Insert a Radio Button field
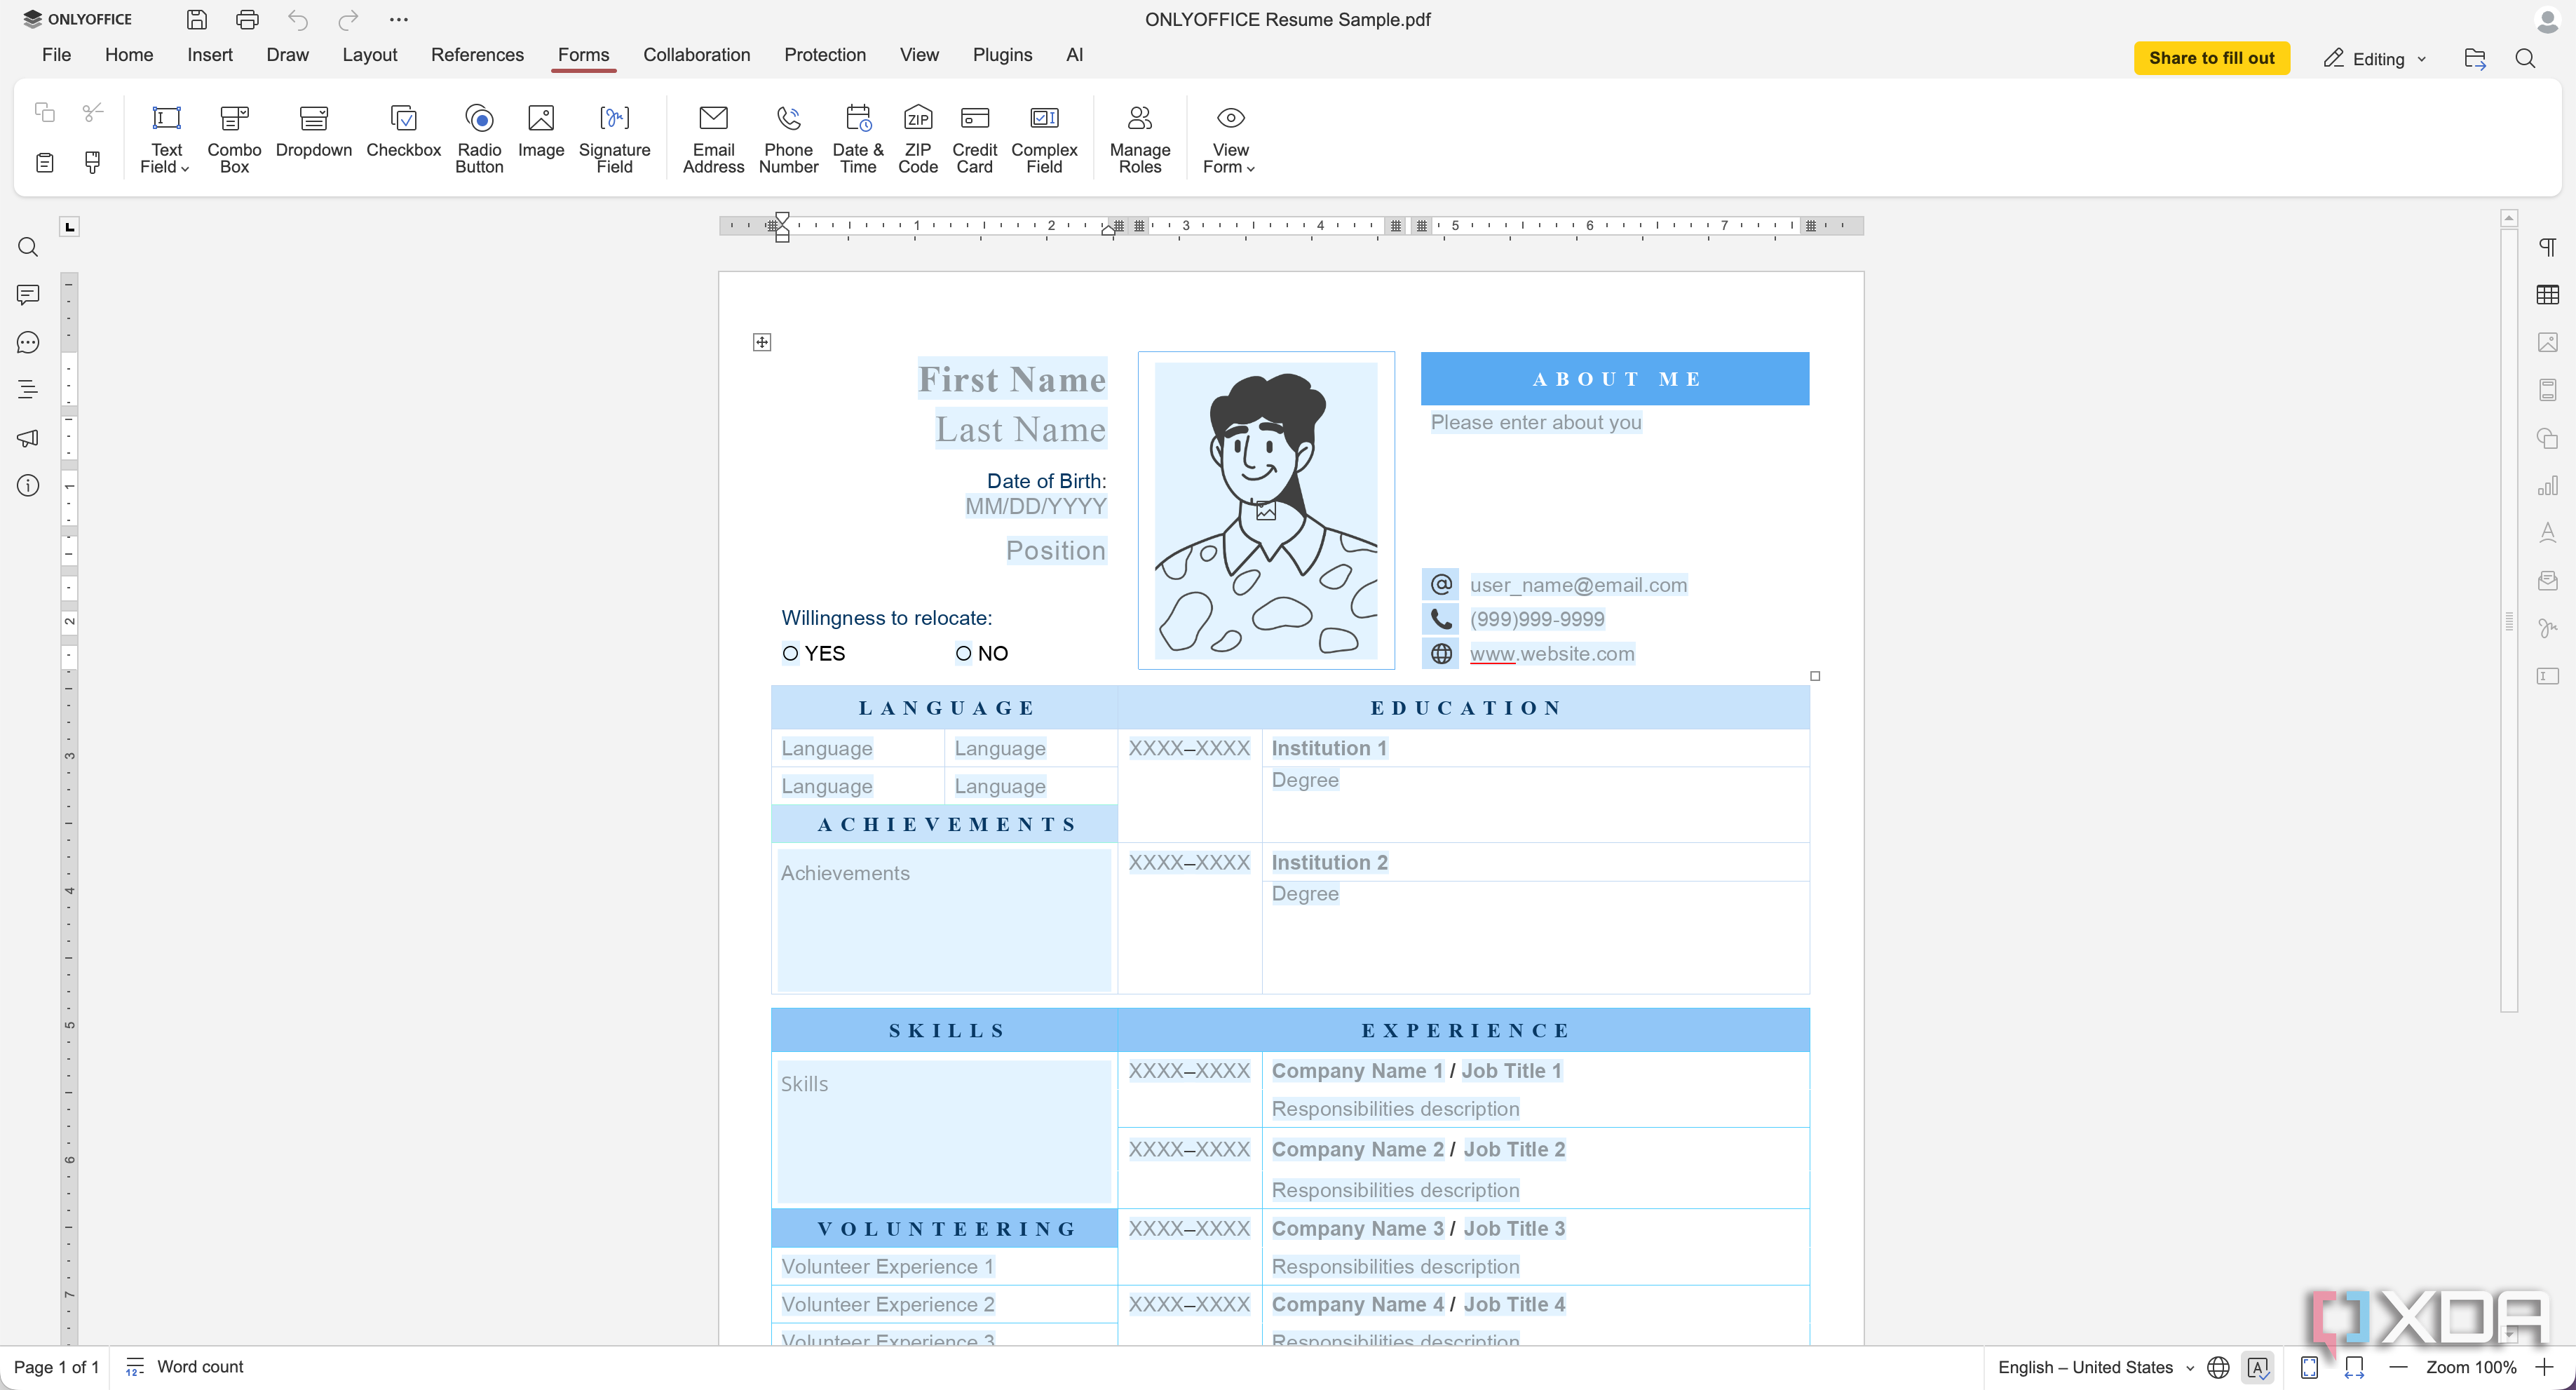Viewport: 2576px width, 1390px height. point(479,139)
